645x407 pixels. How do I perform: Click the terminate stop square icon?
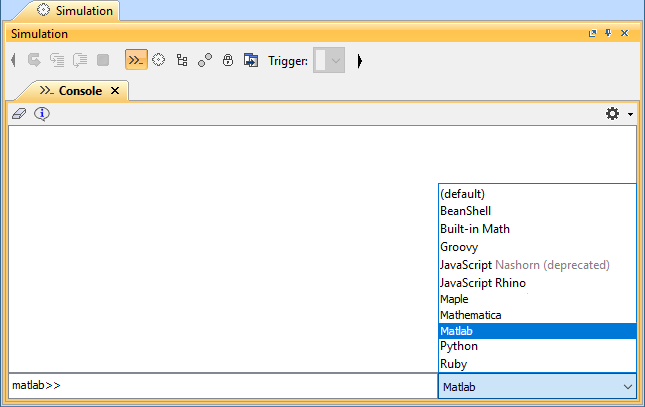(x=103, y=60)
